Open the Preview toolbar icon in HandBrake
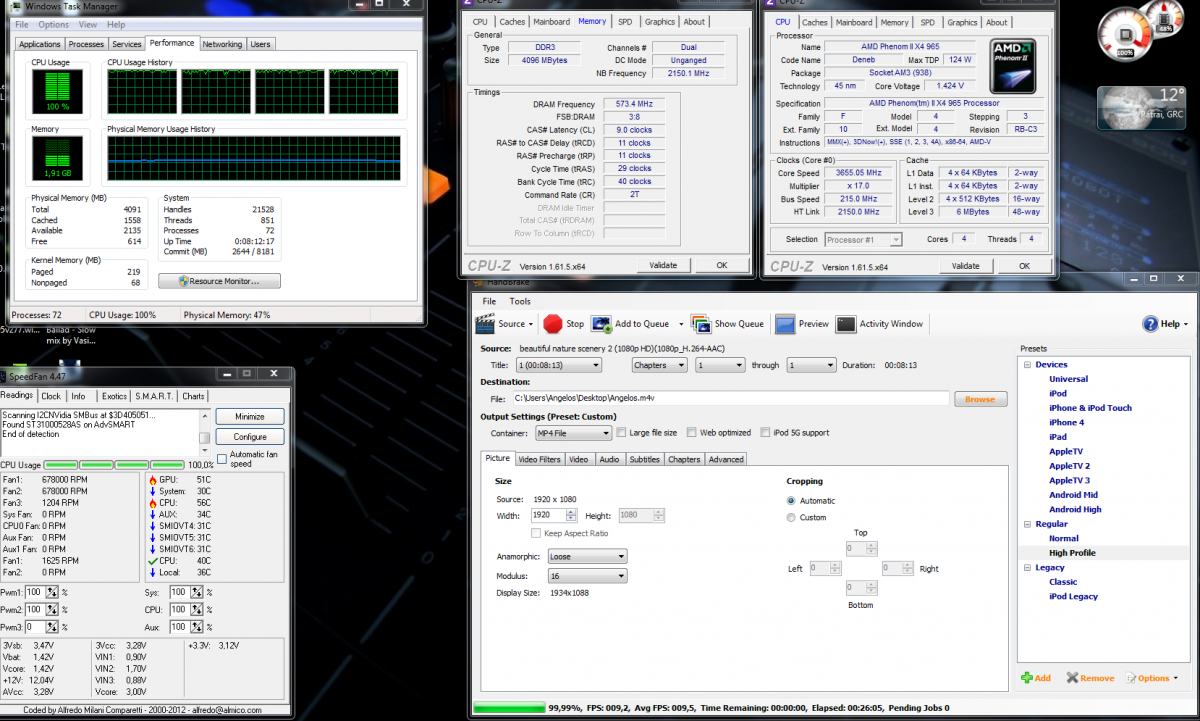This screenshot has height=721, width=1200. (x=785, y=323)
